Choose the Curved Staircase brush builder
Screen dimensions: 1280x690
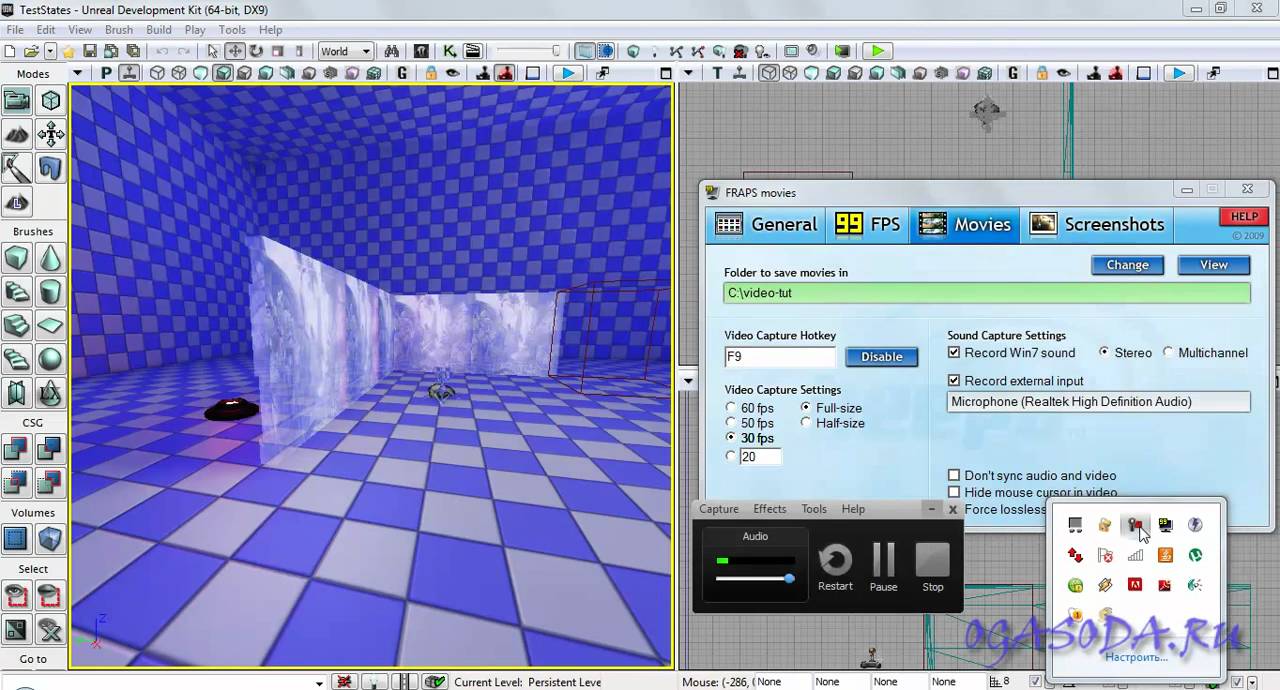17,293
